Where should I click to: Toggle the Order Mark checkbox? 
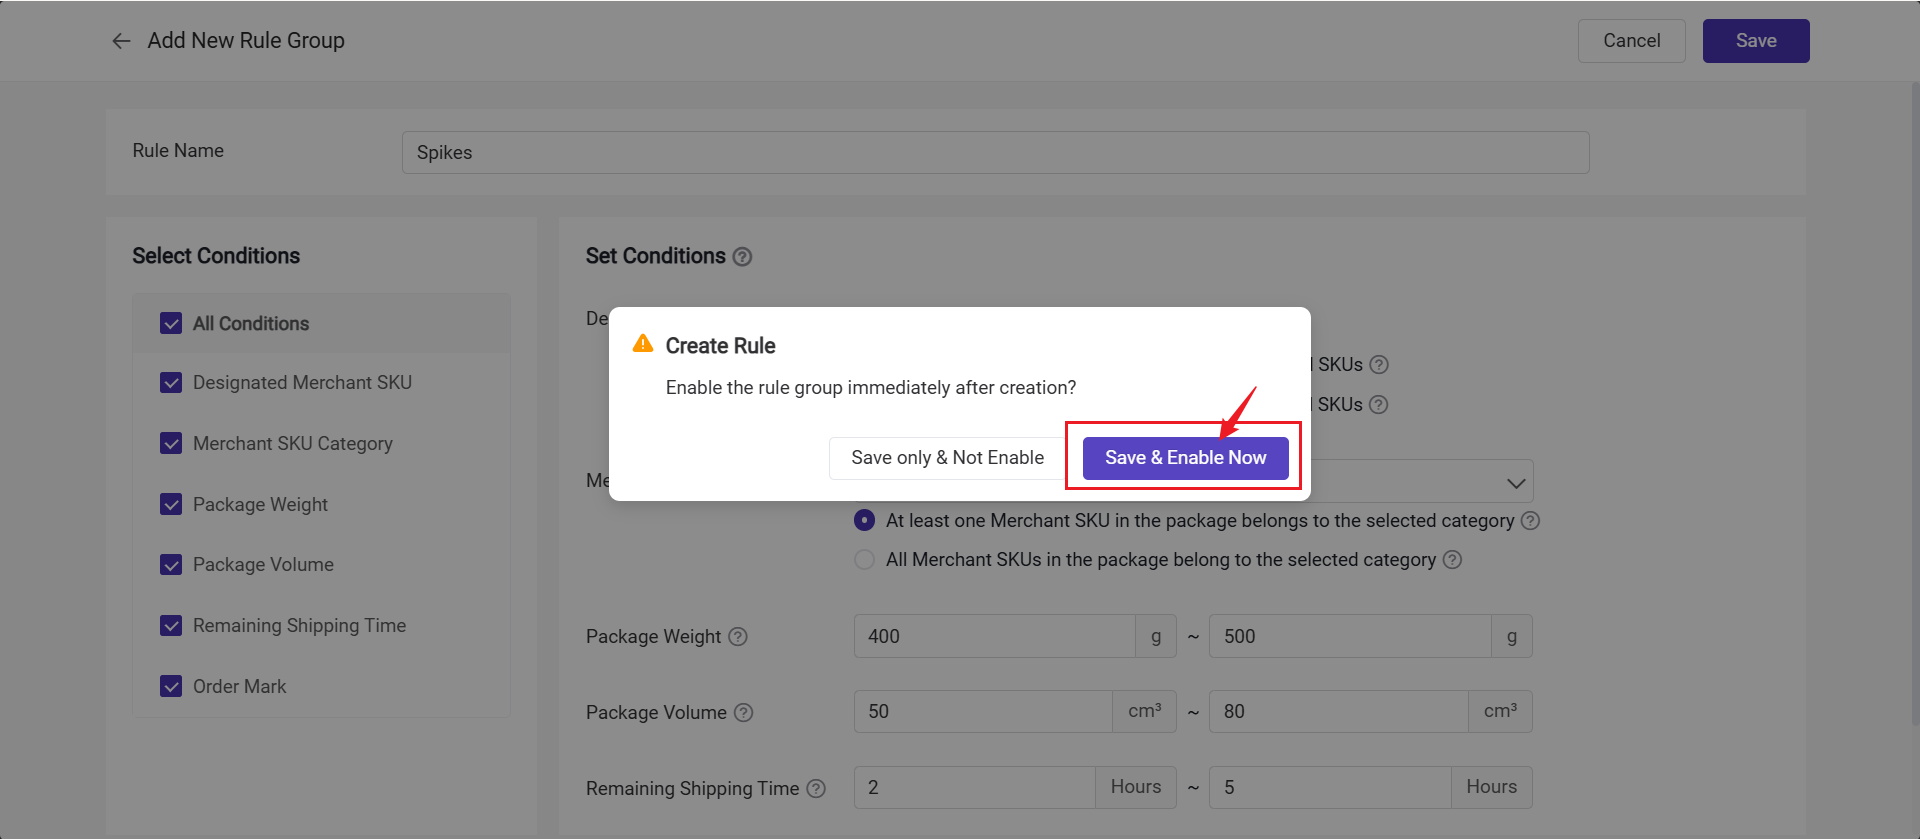point(171,687)
